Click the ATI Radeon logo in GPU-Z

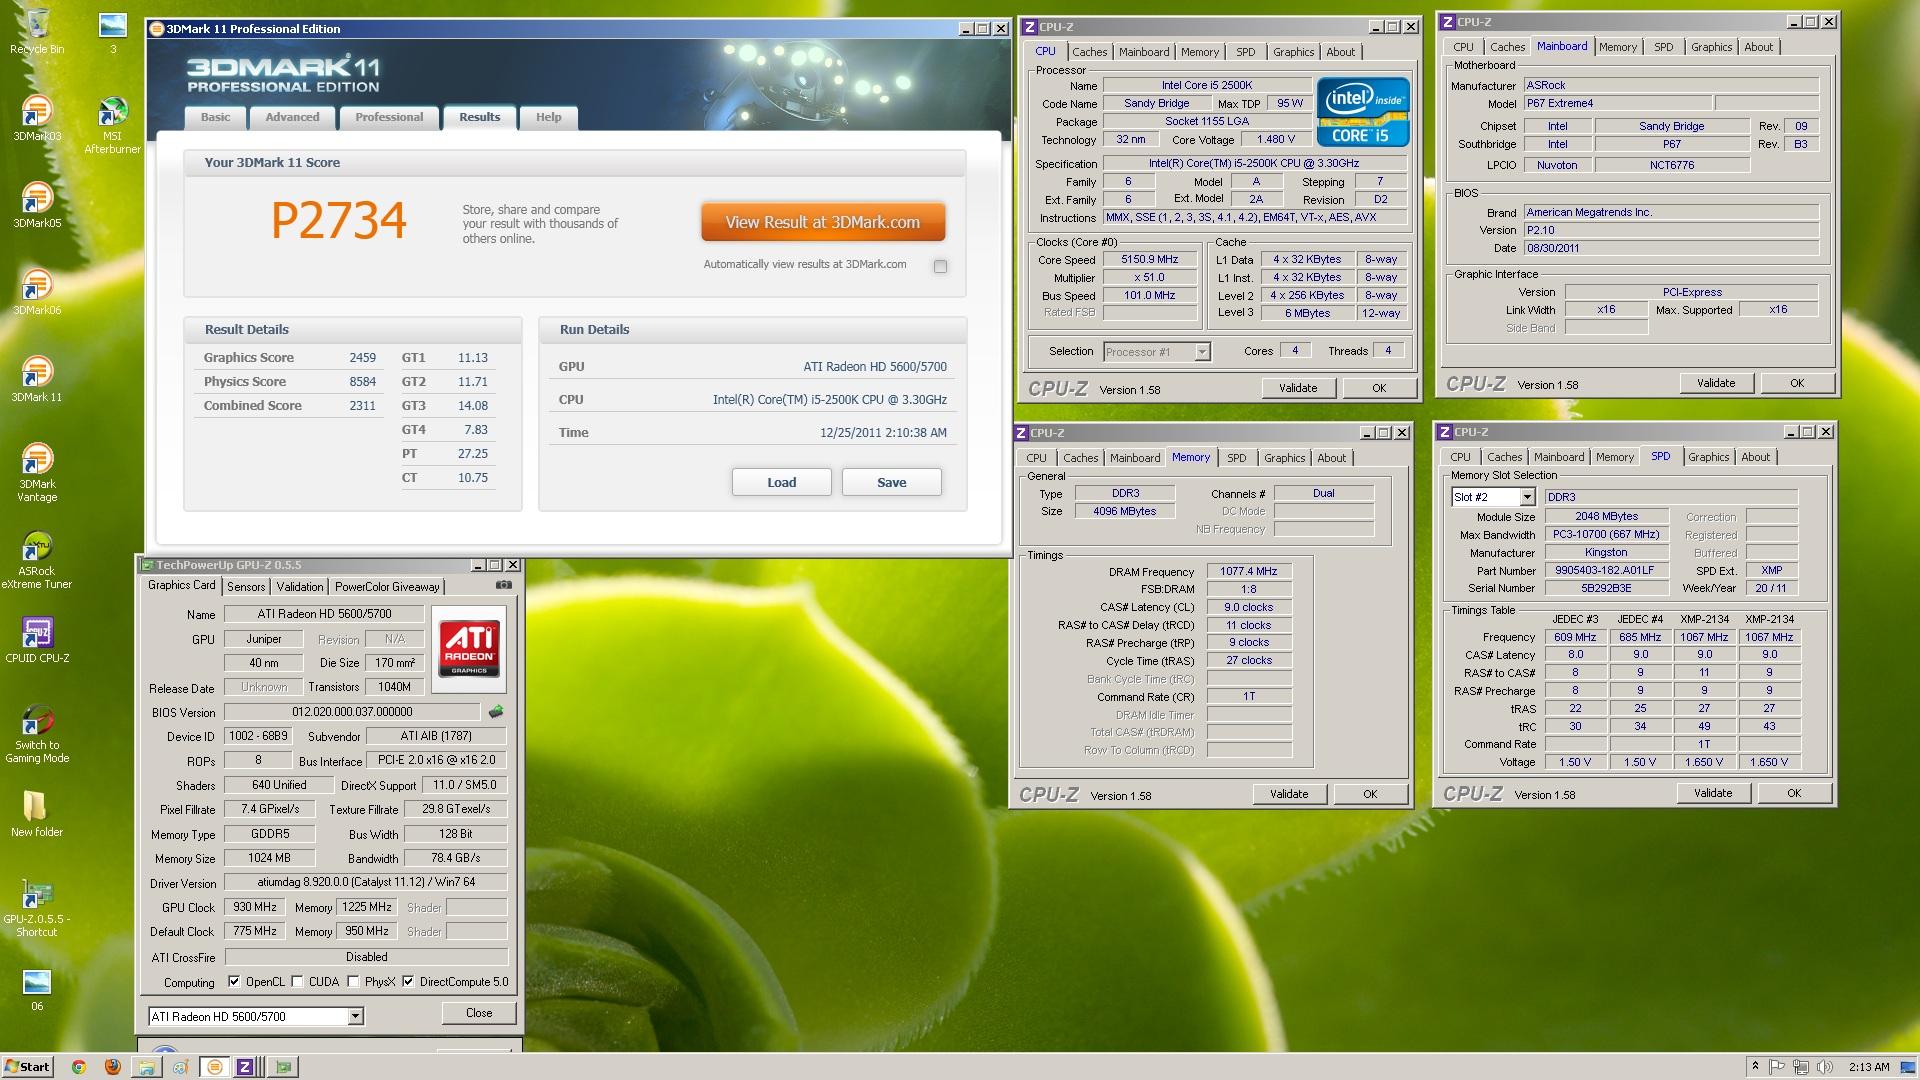(x=469, y=648)
